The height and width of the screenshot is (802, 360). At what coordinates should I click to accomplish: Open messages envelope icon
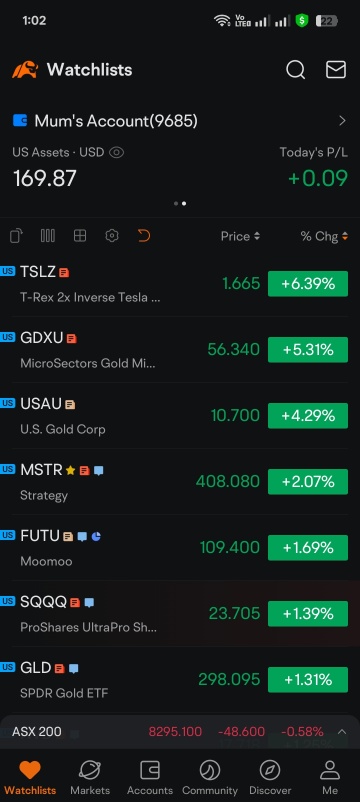335,70
